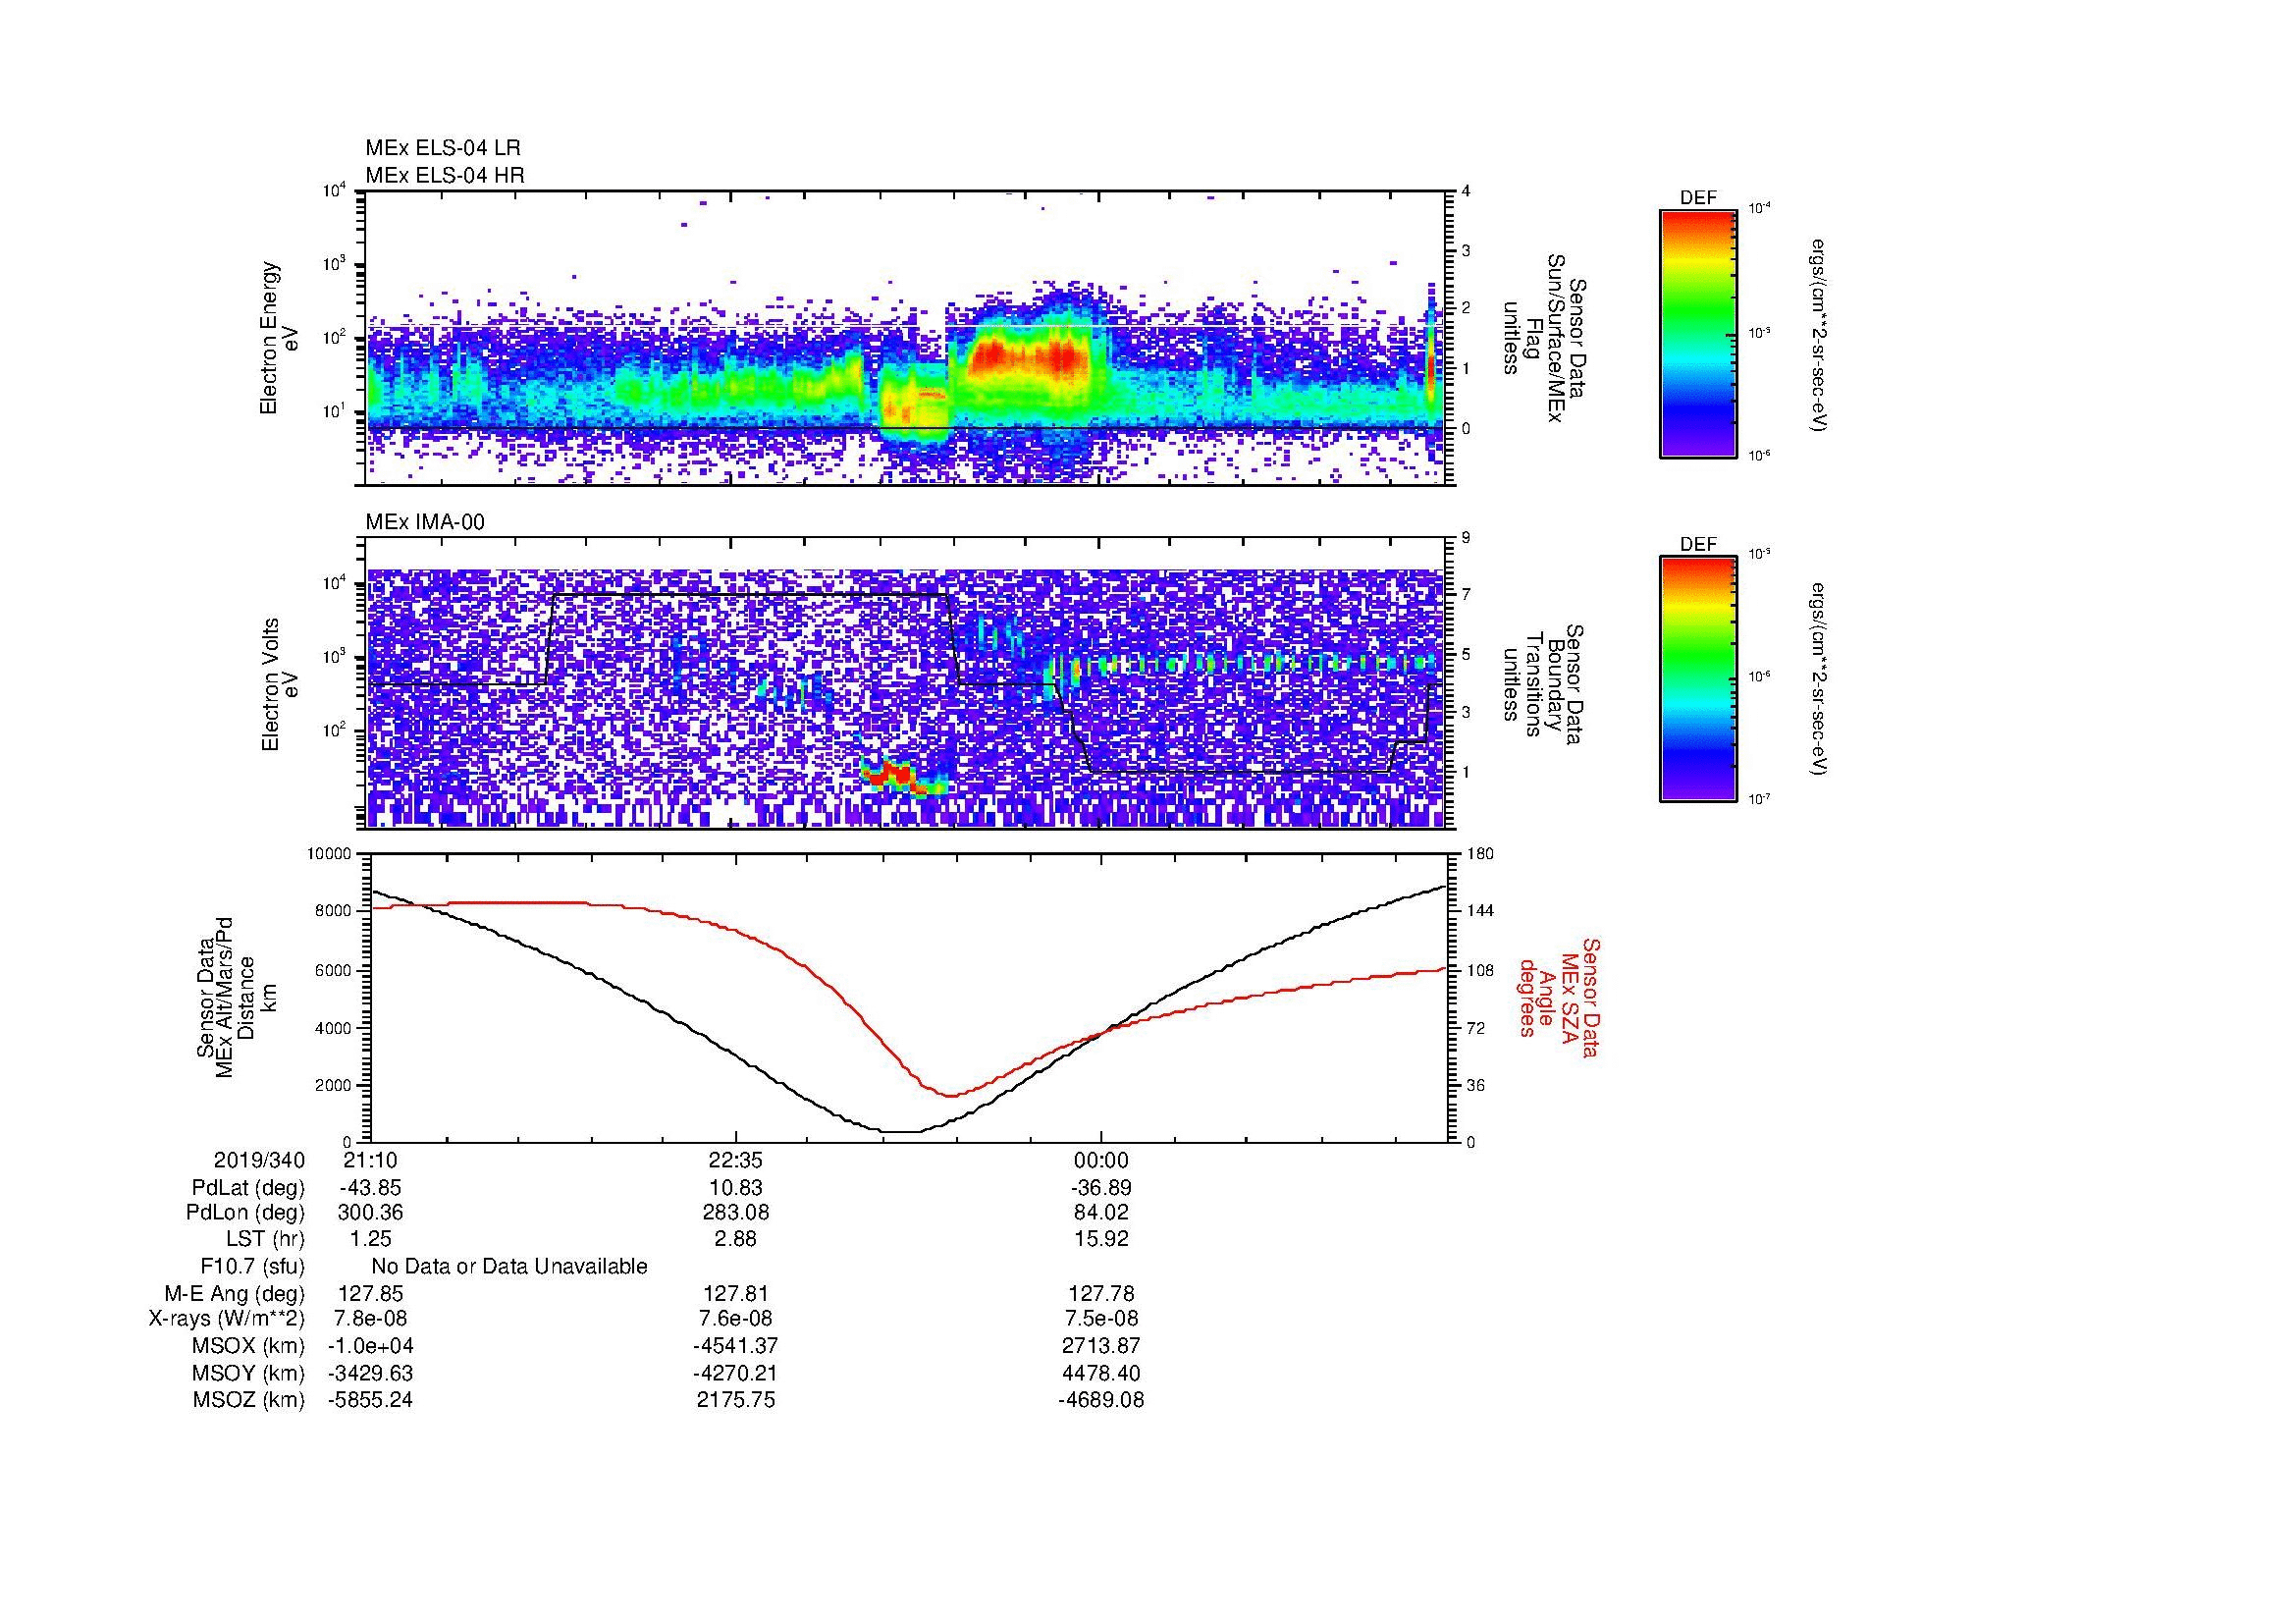
Task: Click 'No Data or Data Unavailable' text
Action: coord(509,1267)
